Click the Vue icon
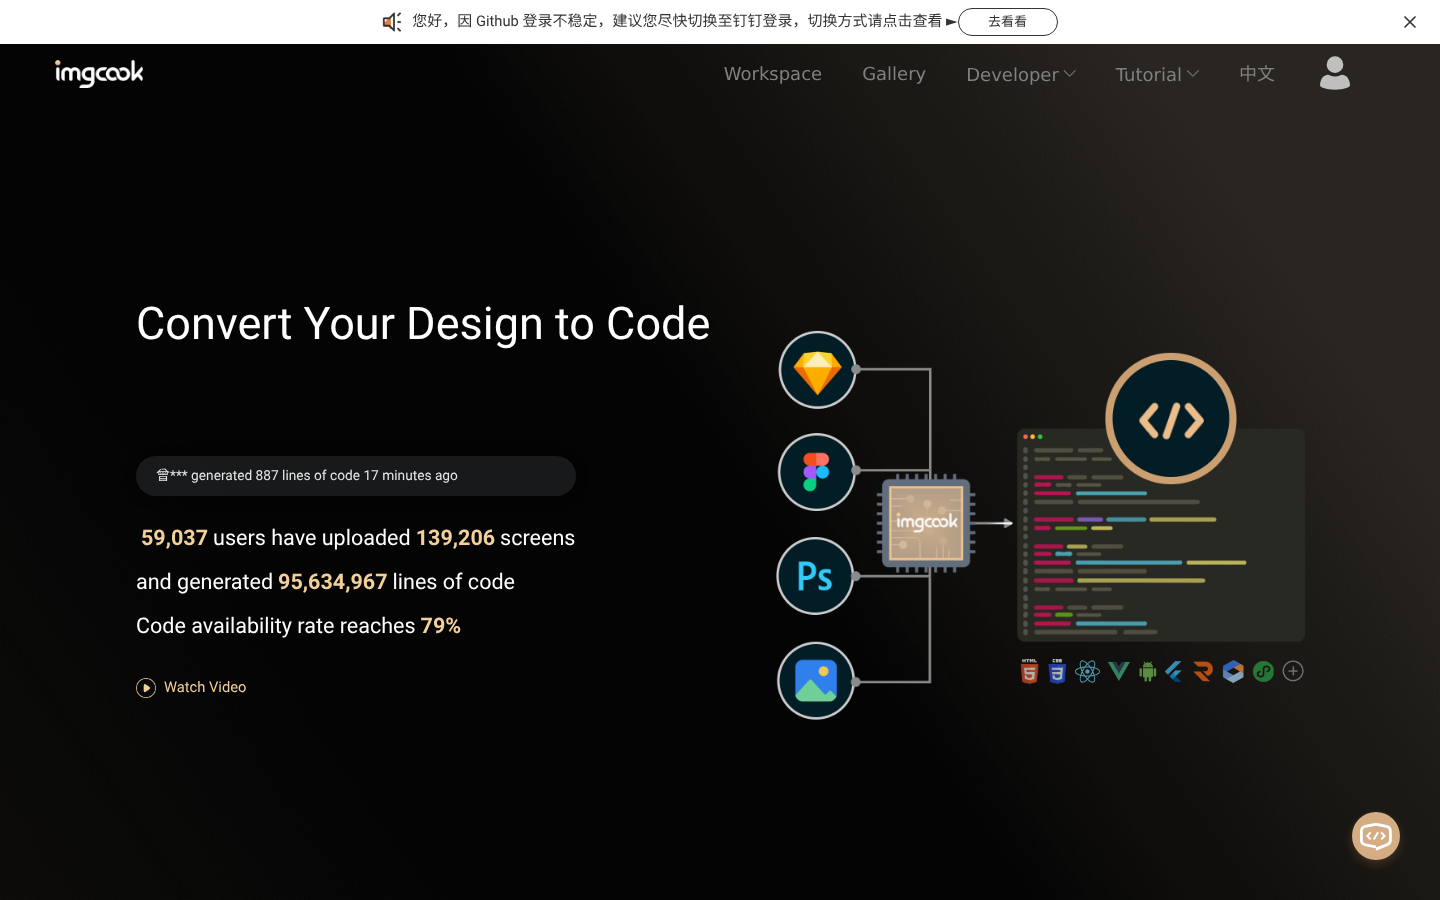This screenshot has width=1440, height=900. [x=1119, y=671]
